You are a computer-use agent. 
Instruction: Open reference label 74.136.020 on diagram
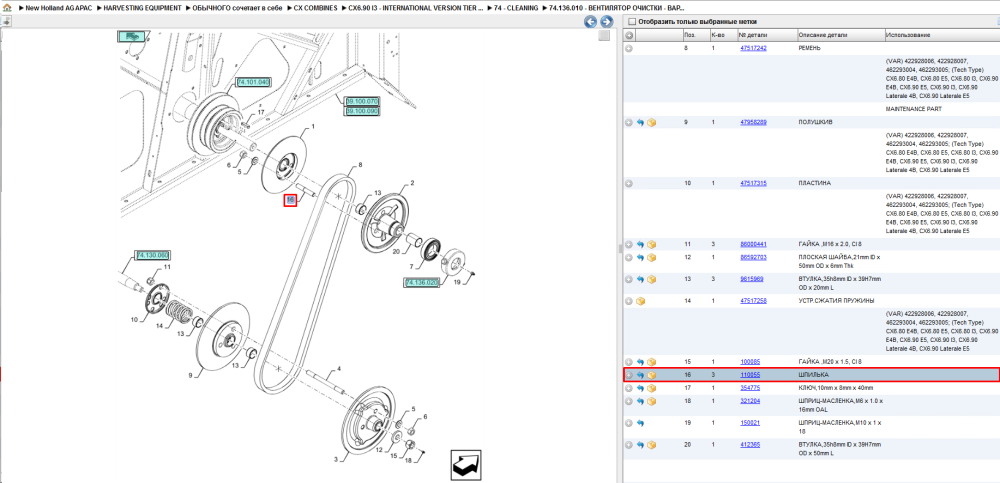(422, 283)
